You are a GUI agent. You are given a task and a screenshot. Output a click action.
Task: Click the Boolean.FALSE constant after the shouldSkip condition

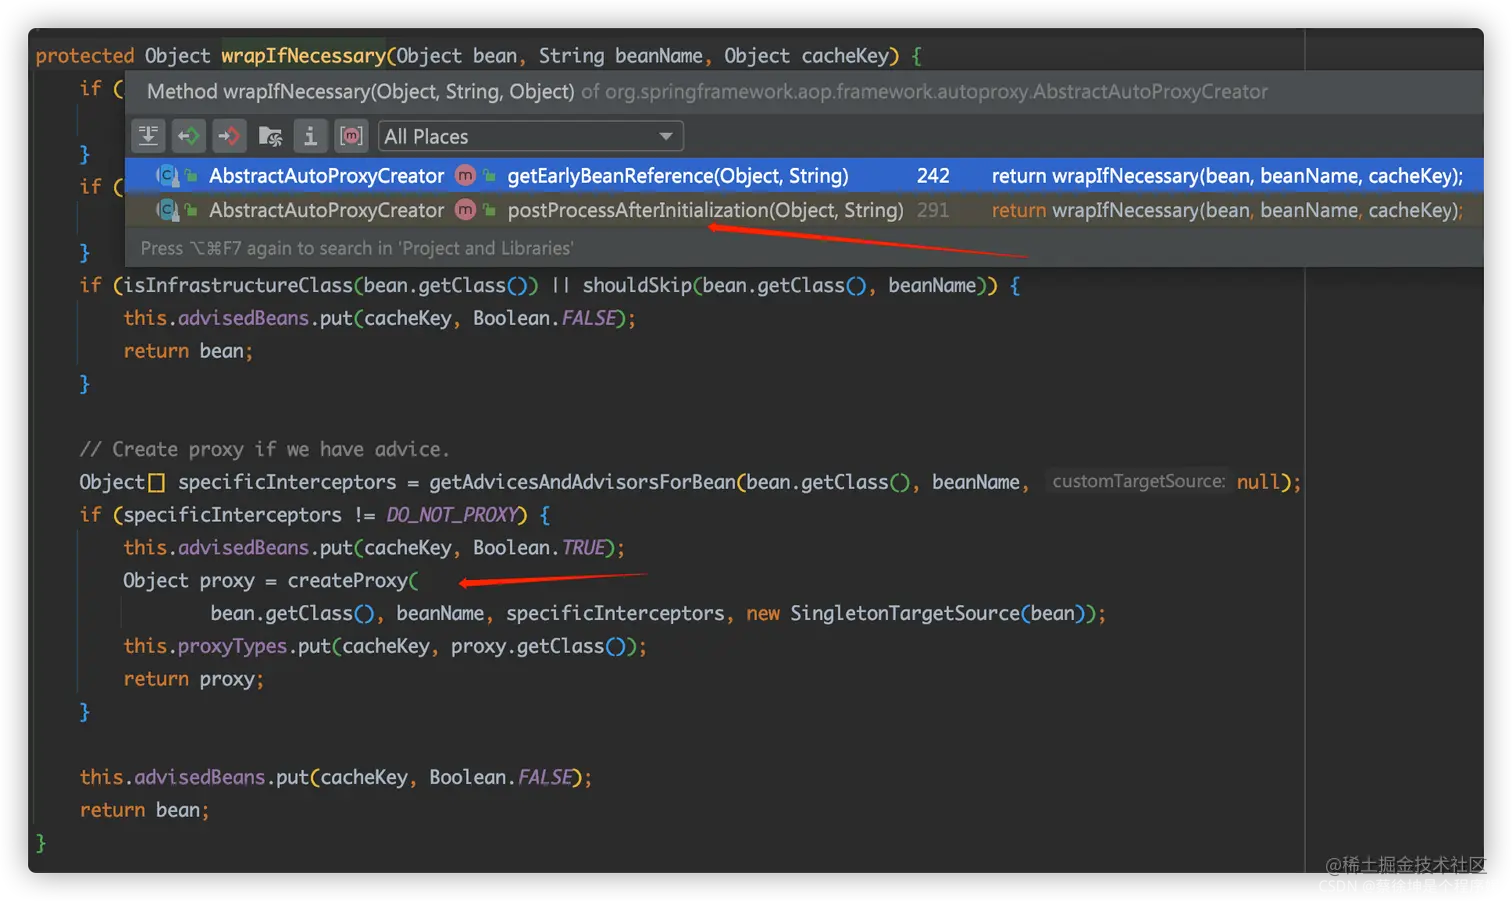coord(544,318)
